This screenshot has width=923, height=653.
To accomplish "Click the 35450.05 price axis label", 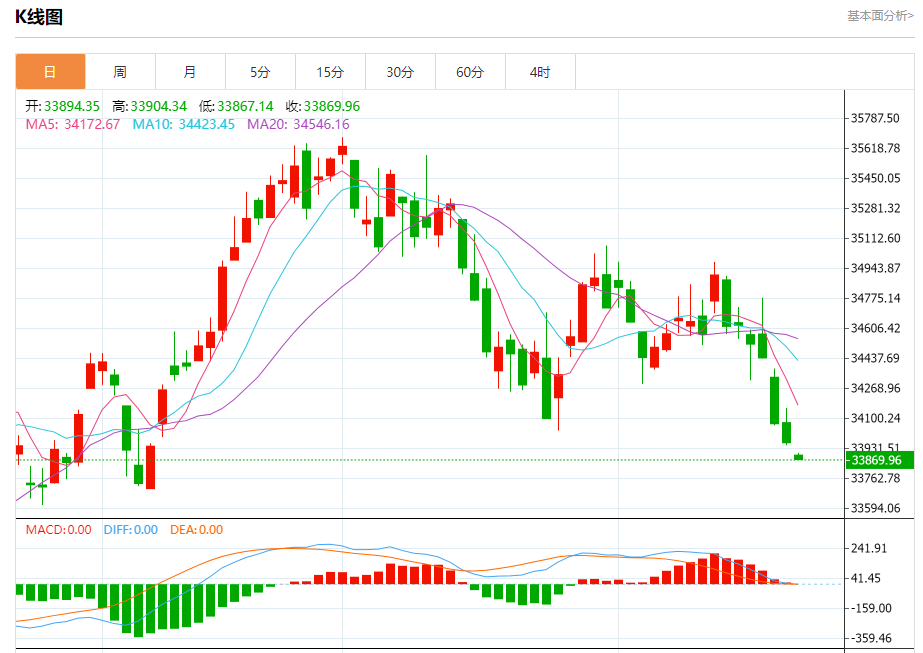I will pyautogui.click(x=875, y=178).
